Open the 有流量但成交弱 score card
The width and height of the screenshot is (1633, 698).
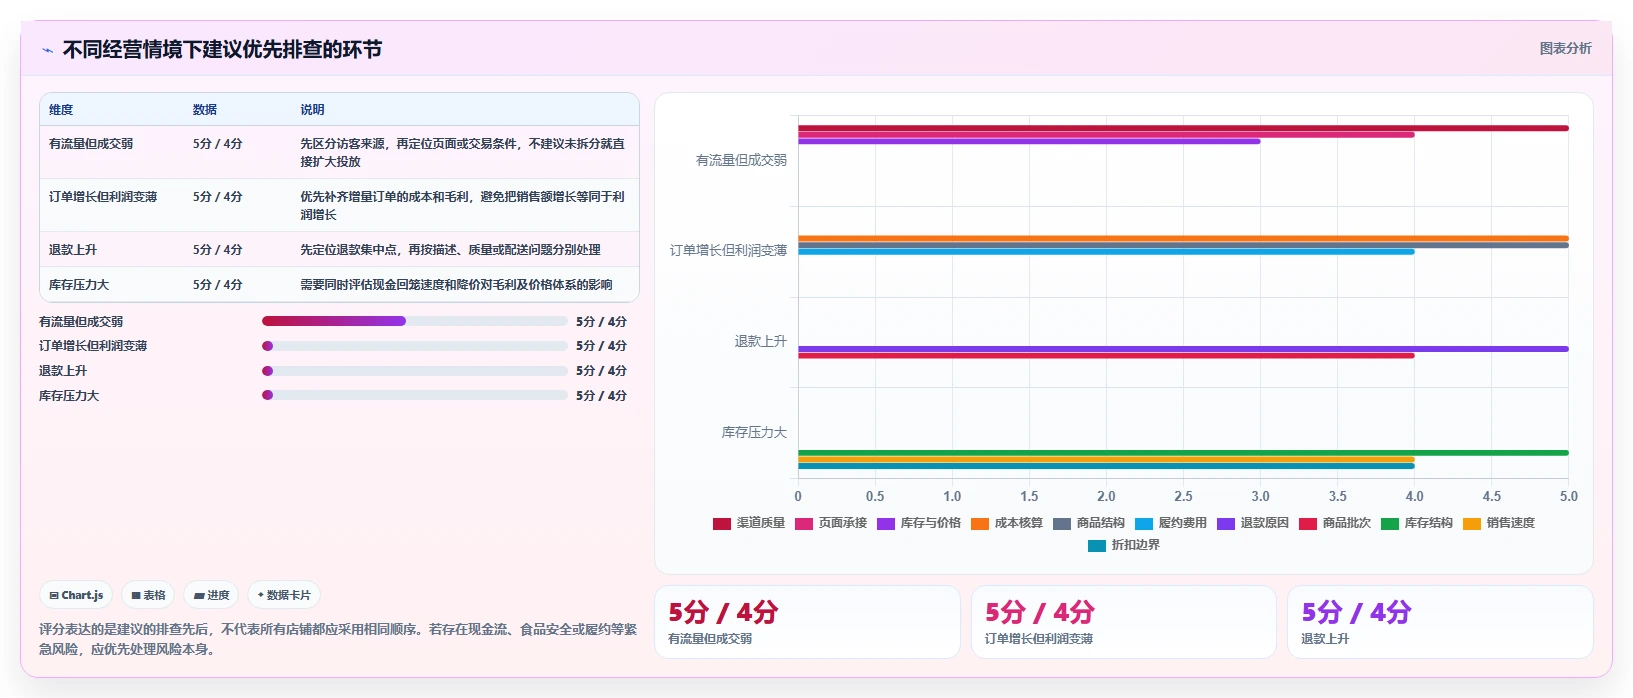click(x=807, y=622)
